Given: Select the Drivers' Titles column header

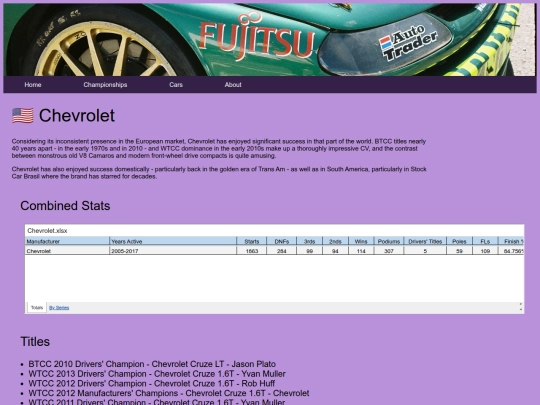Looking at the screenshot, I should tap(425, 241).
